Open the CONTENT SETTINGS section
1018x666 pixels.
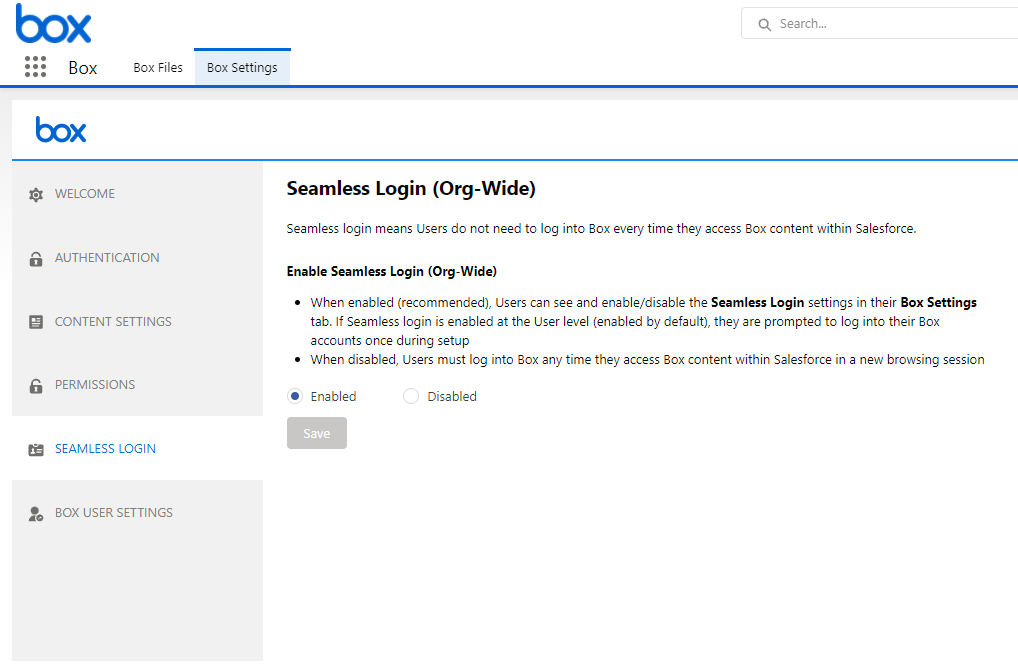tap(138, 321)
